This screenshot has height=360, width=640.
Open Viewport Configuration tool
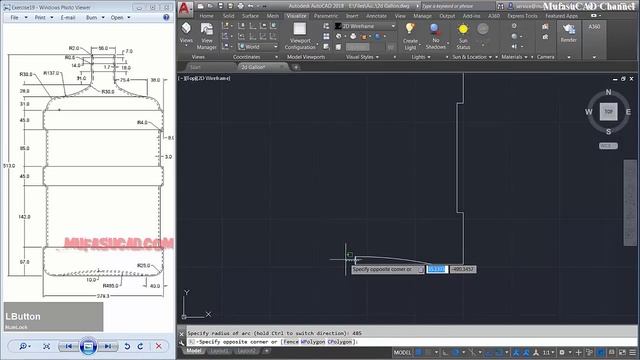click(x=300, y=36)
